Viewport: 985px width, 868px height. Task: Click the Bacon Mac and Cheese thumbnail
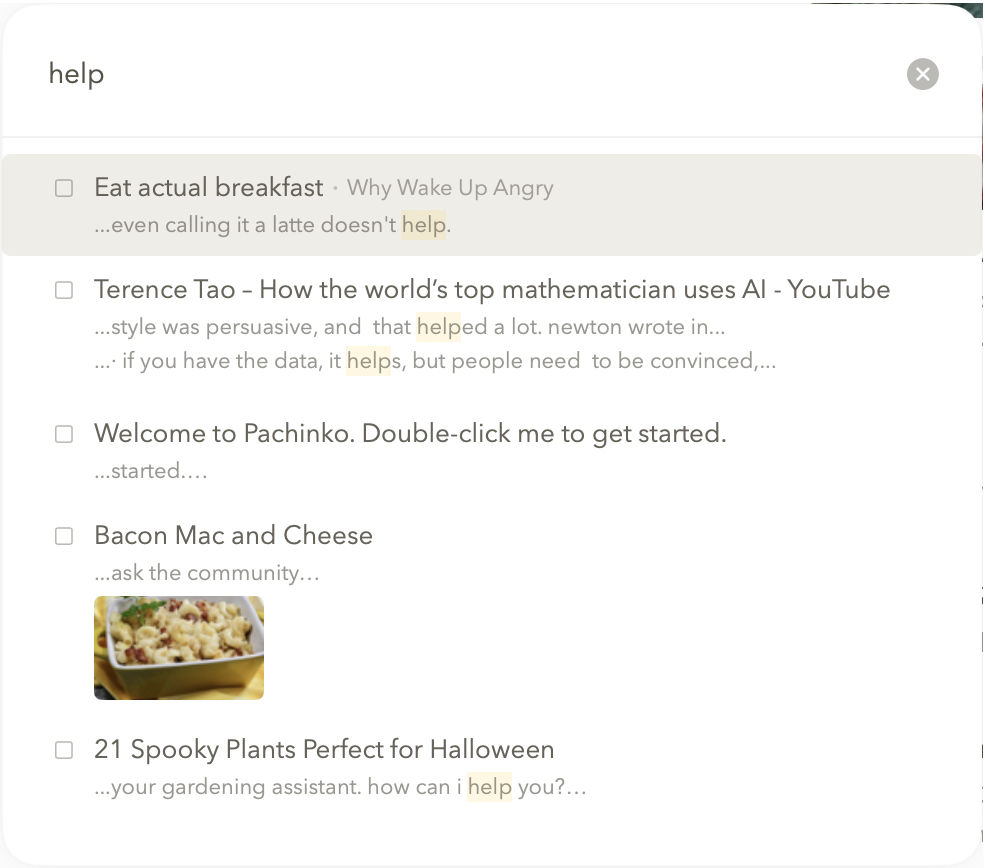pos(179,648)
